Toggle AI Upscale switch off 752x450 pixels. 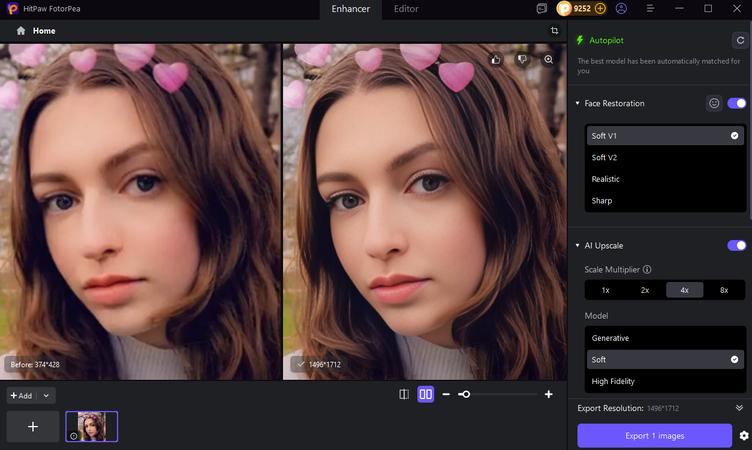coord(737,246)
